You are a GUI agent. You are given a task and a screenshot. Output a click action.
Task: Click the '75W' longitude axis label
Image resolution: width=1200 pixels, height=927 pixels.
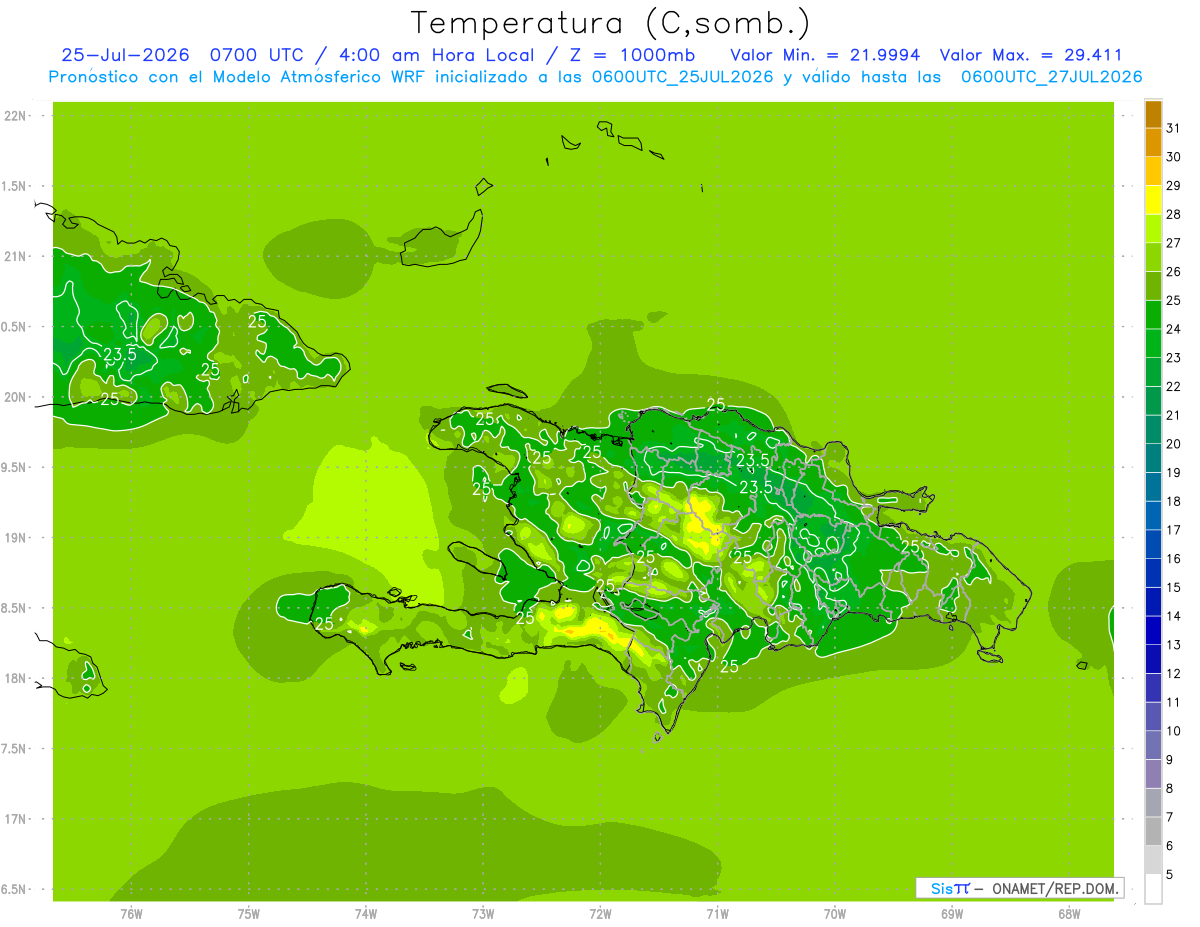pos(249,914)
